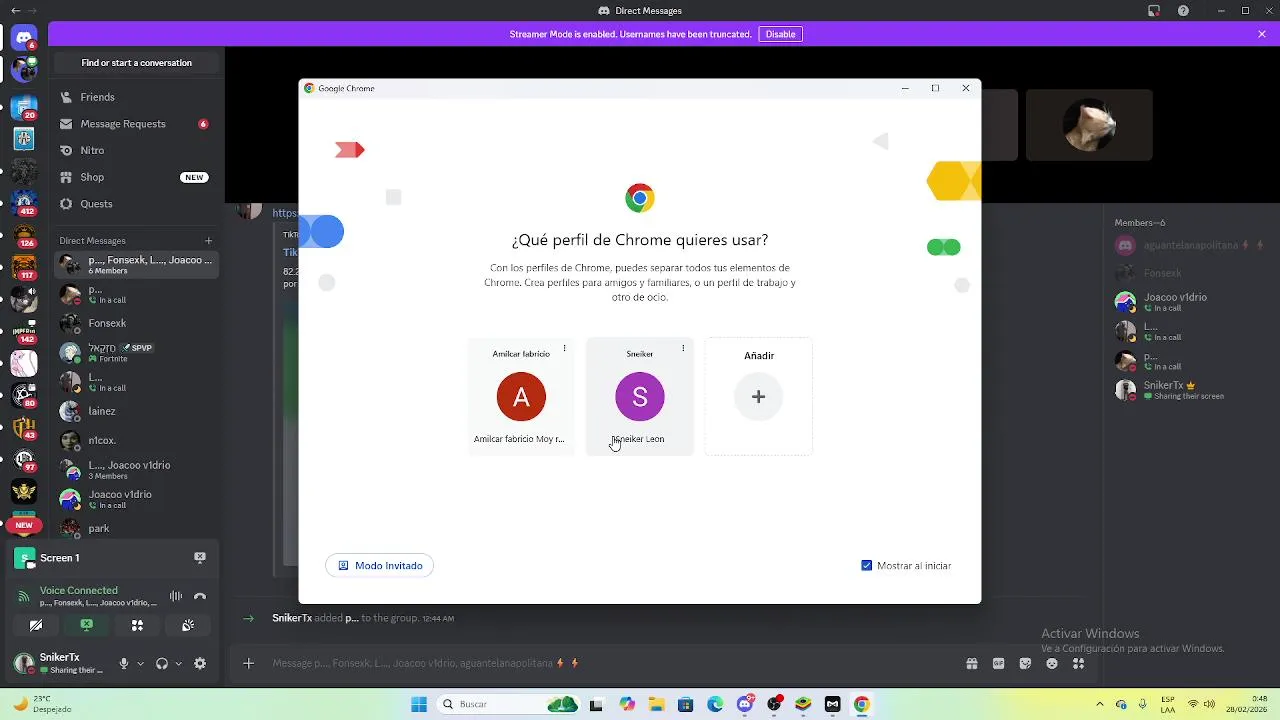1280x720 pixels.
Task: Open Message Requests in Discord
Action: pos(136,124)
